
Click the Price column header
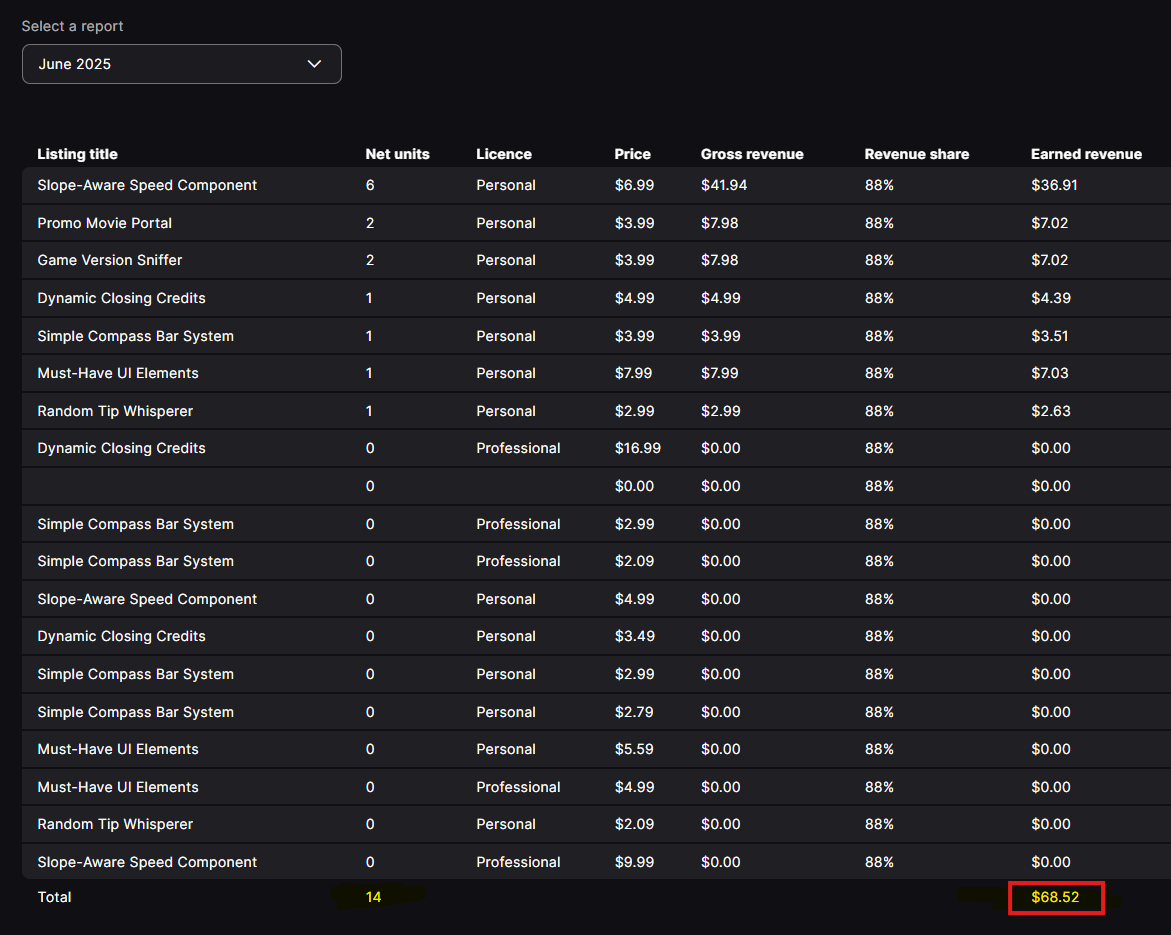tap(632, 154)
